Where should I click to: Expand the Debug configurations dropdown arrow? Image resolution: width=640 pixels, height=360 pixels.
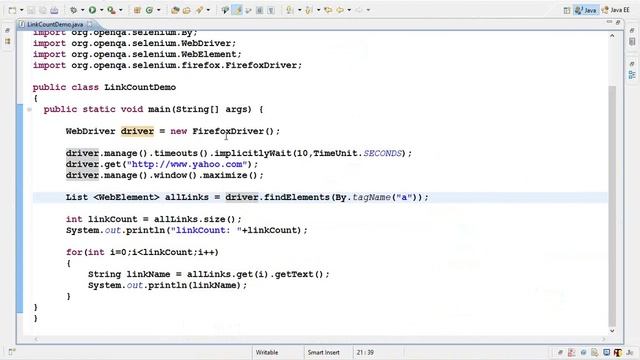82,10
